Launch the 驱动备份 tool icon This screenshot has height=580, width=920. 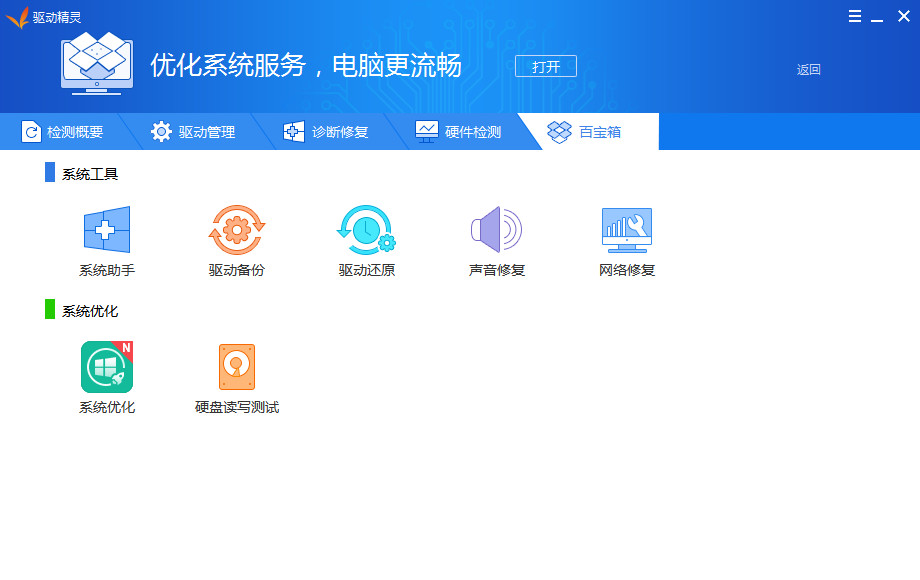click(237, 229)
